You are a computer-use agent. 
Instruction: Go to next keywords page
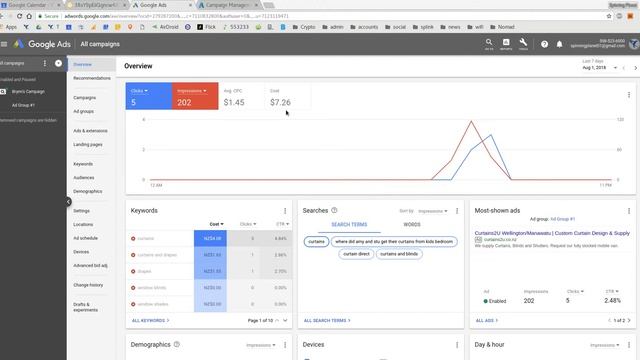pyautogui.click(x=285, y=320)
